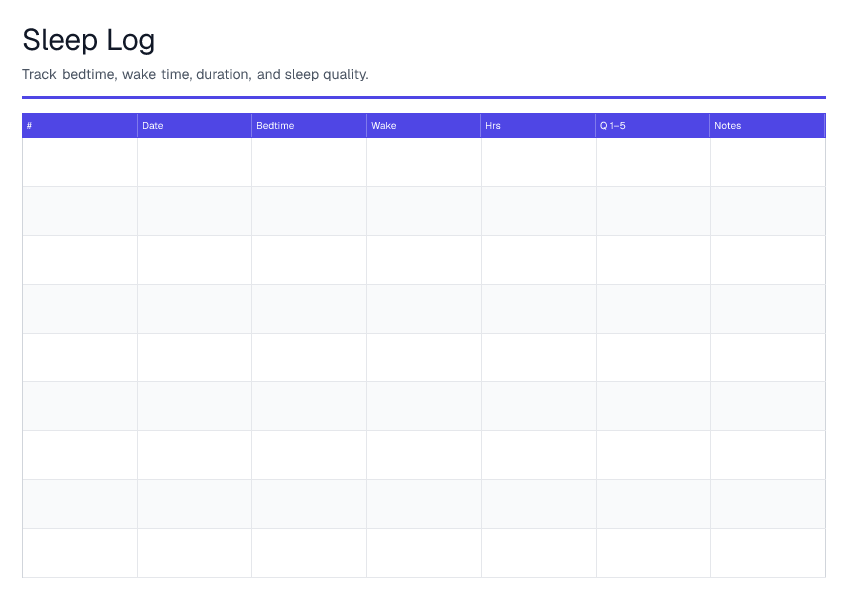Click the 'Wake' column header
The image size is (848, 600).
(423, 126)
